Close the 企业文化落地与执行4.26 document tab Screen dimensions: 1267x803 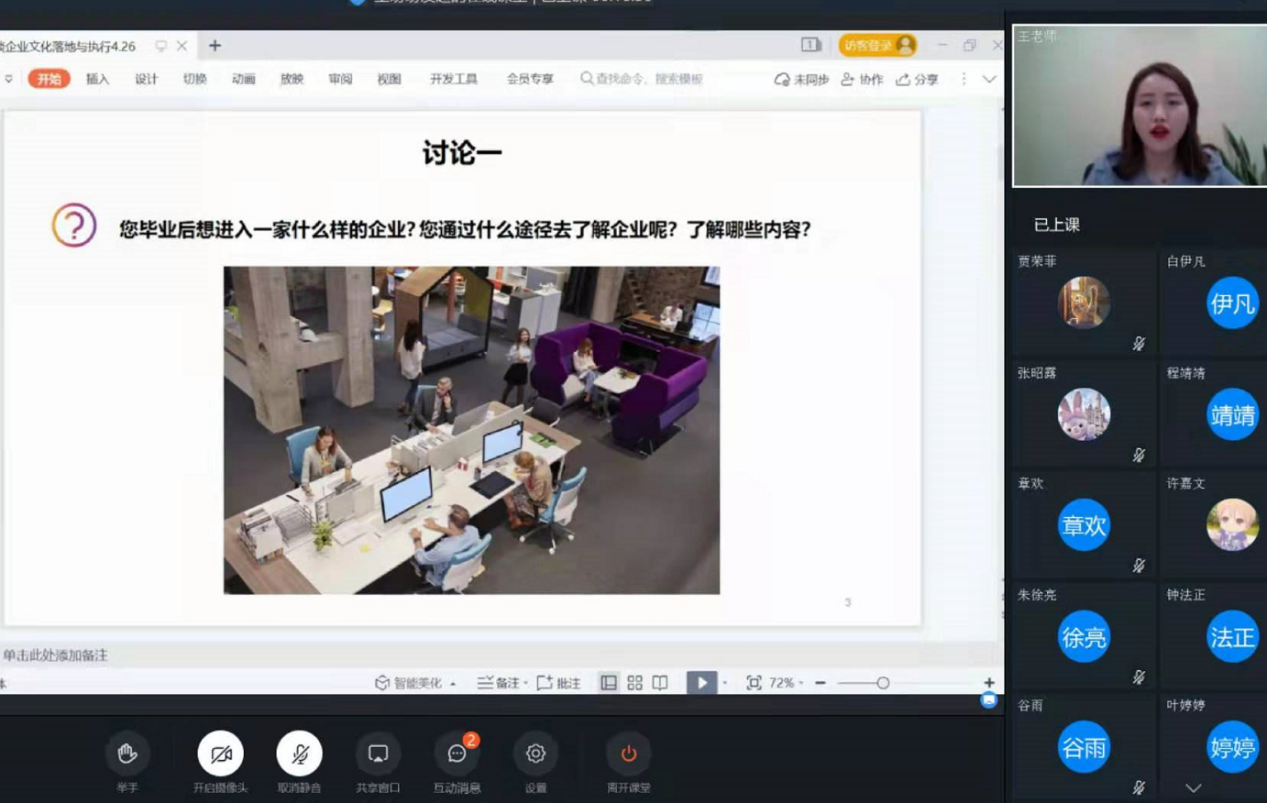182,46
